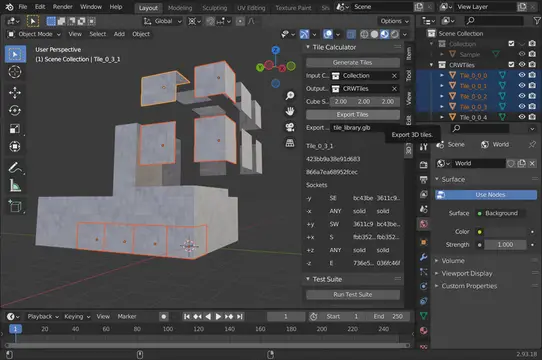The height and width of the screenshot is (360, 542).
Task: Click the outliner filter funnel icon
Action: point(537,21)
